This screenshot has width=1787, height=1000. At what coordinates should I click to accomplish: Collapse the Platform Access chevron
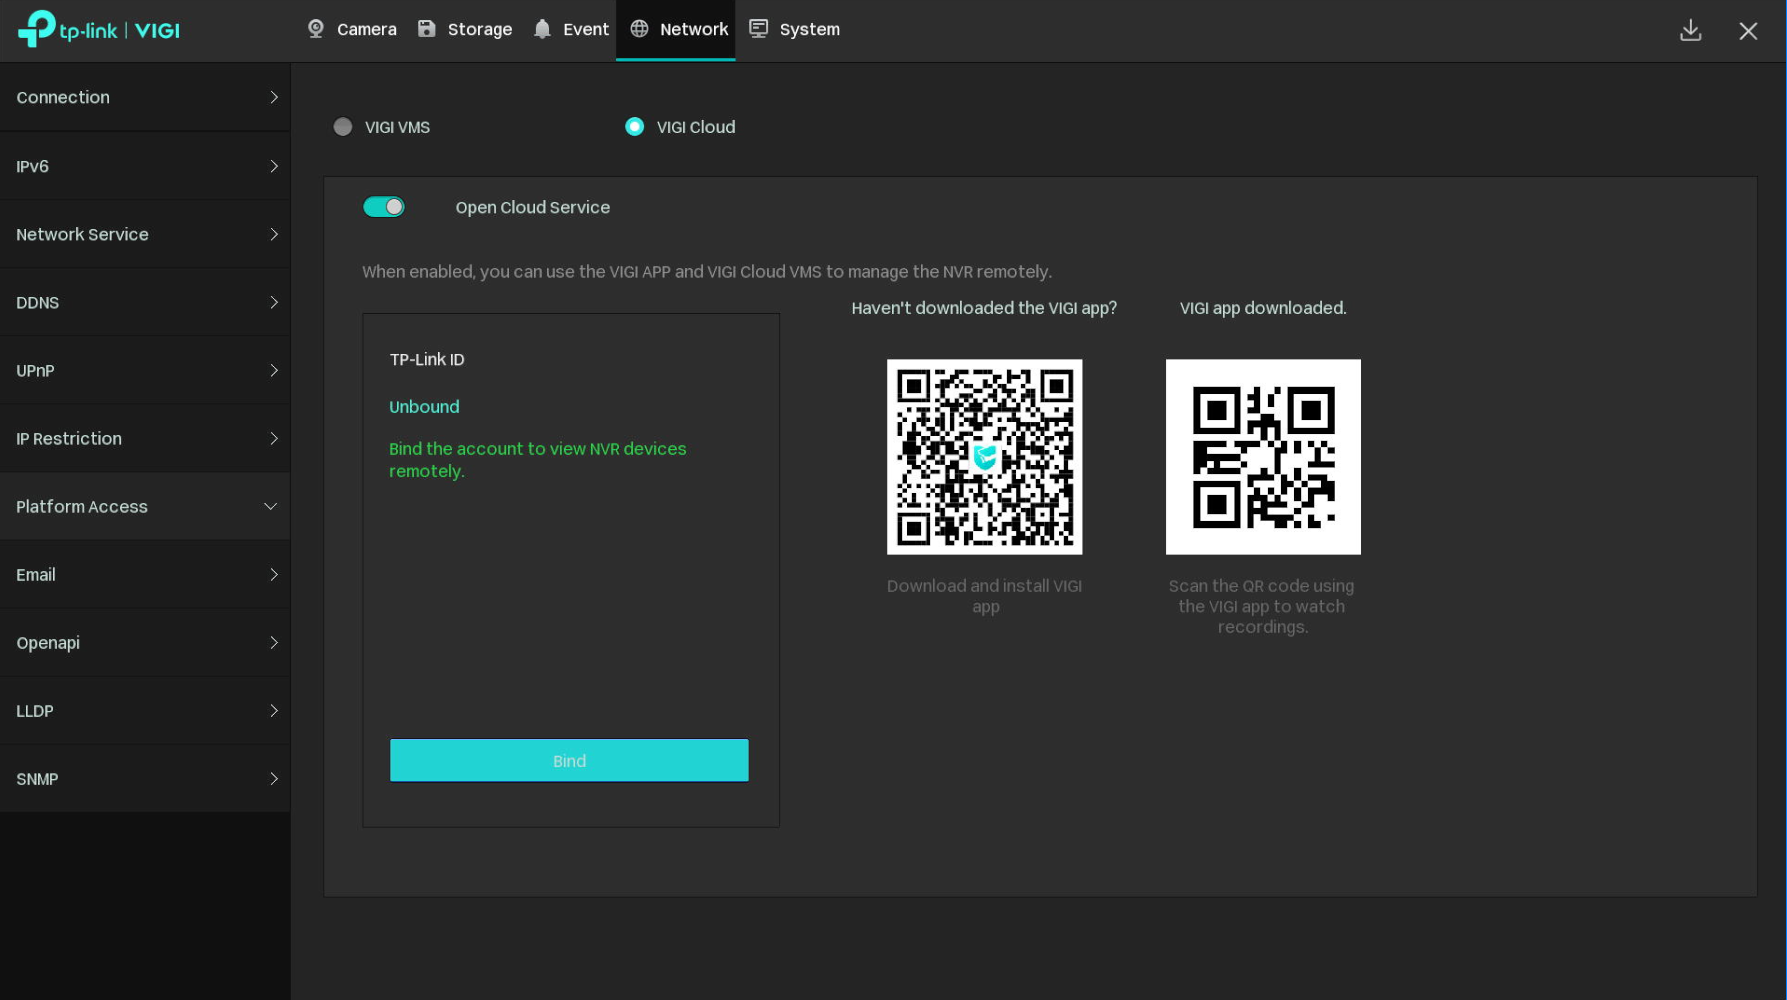coord(271,507)
